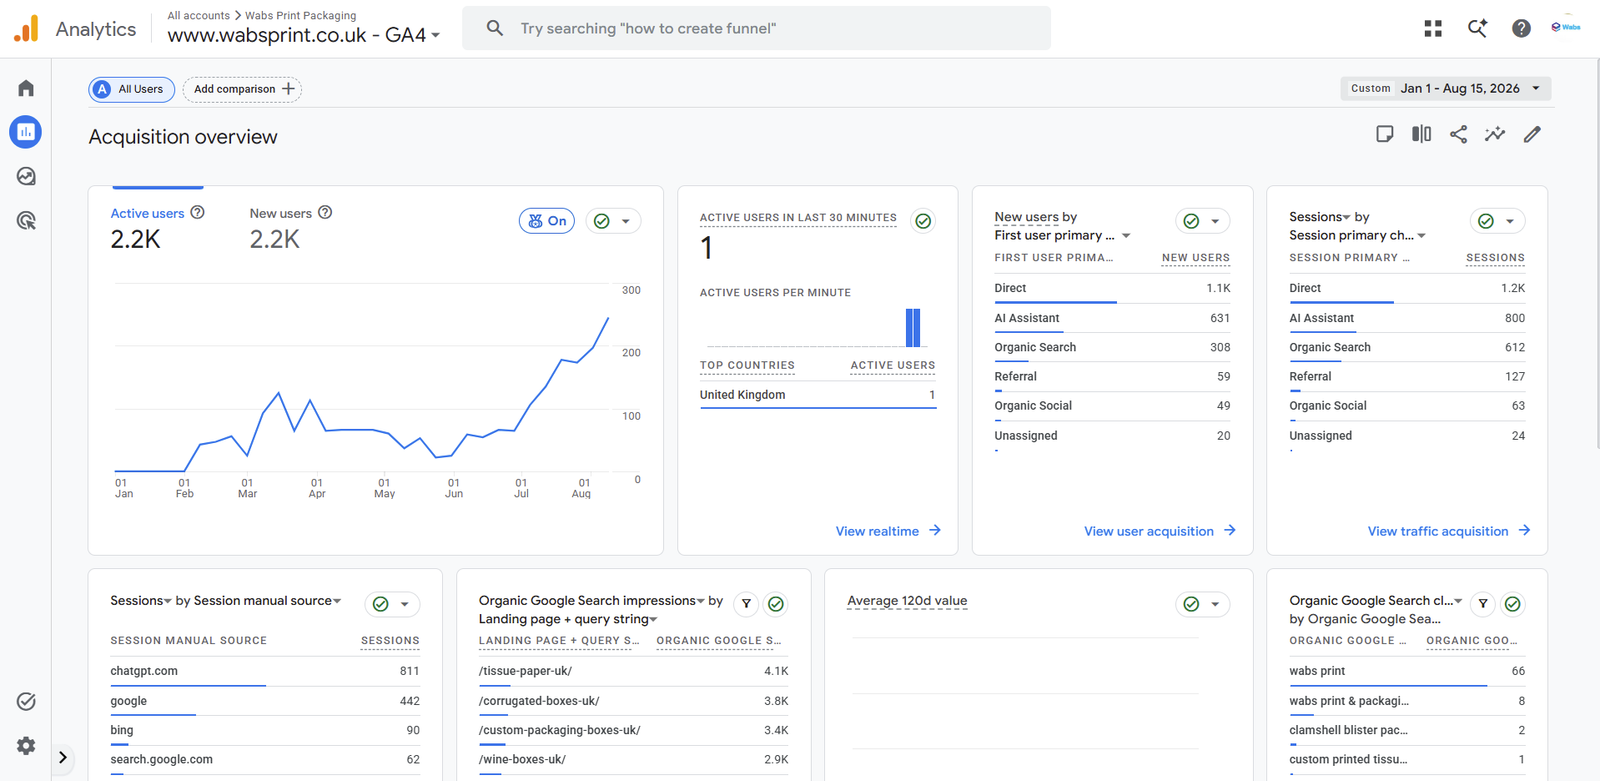The width and height of the screenshot is (1600, 781).
Task: Select the New users metric tab
Action: coord(291,228)
